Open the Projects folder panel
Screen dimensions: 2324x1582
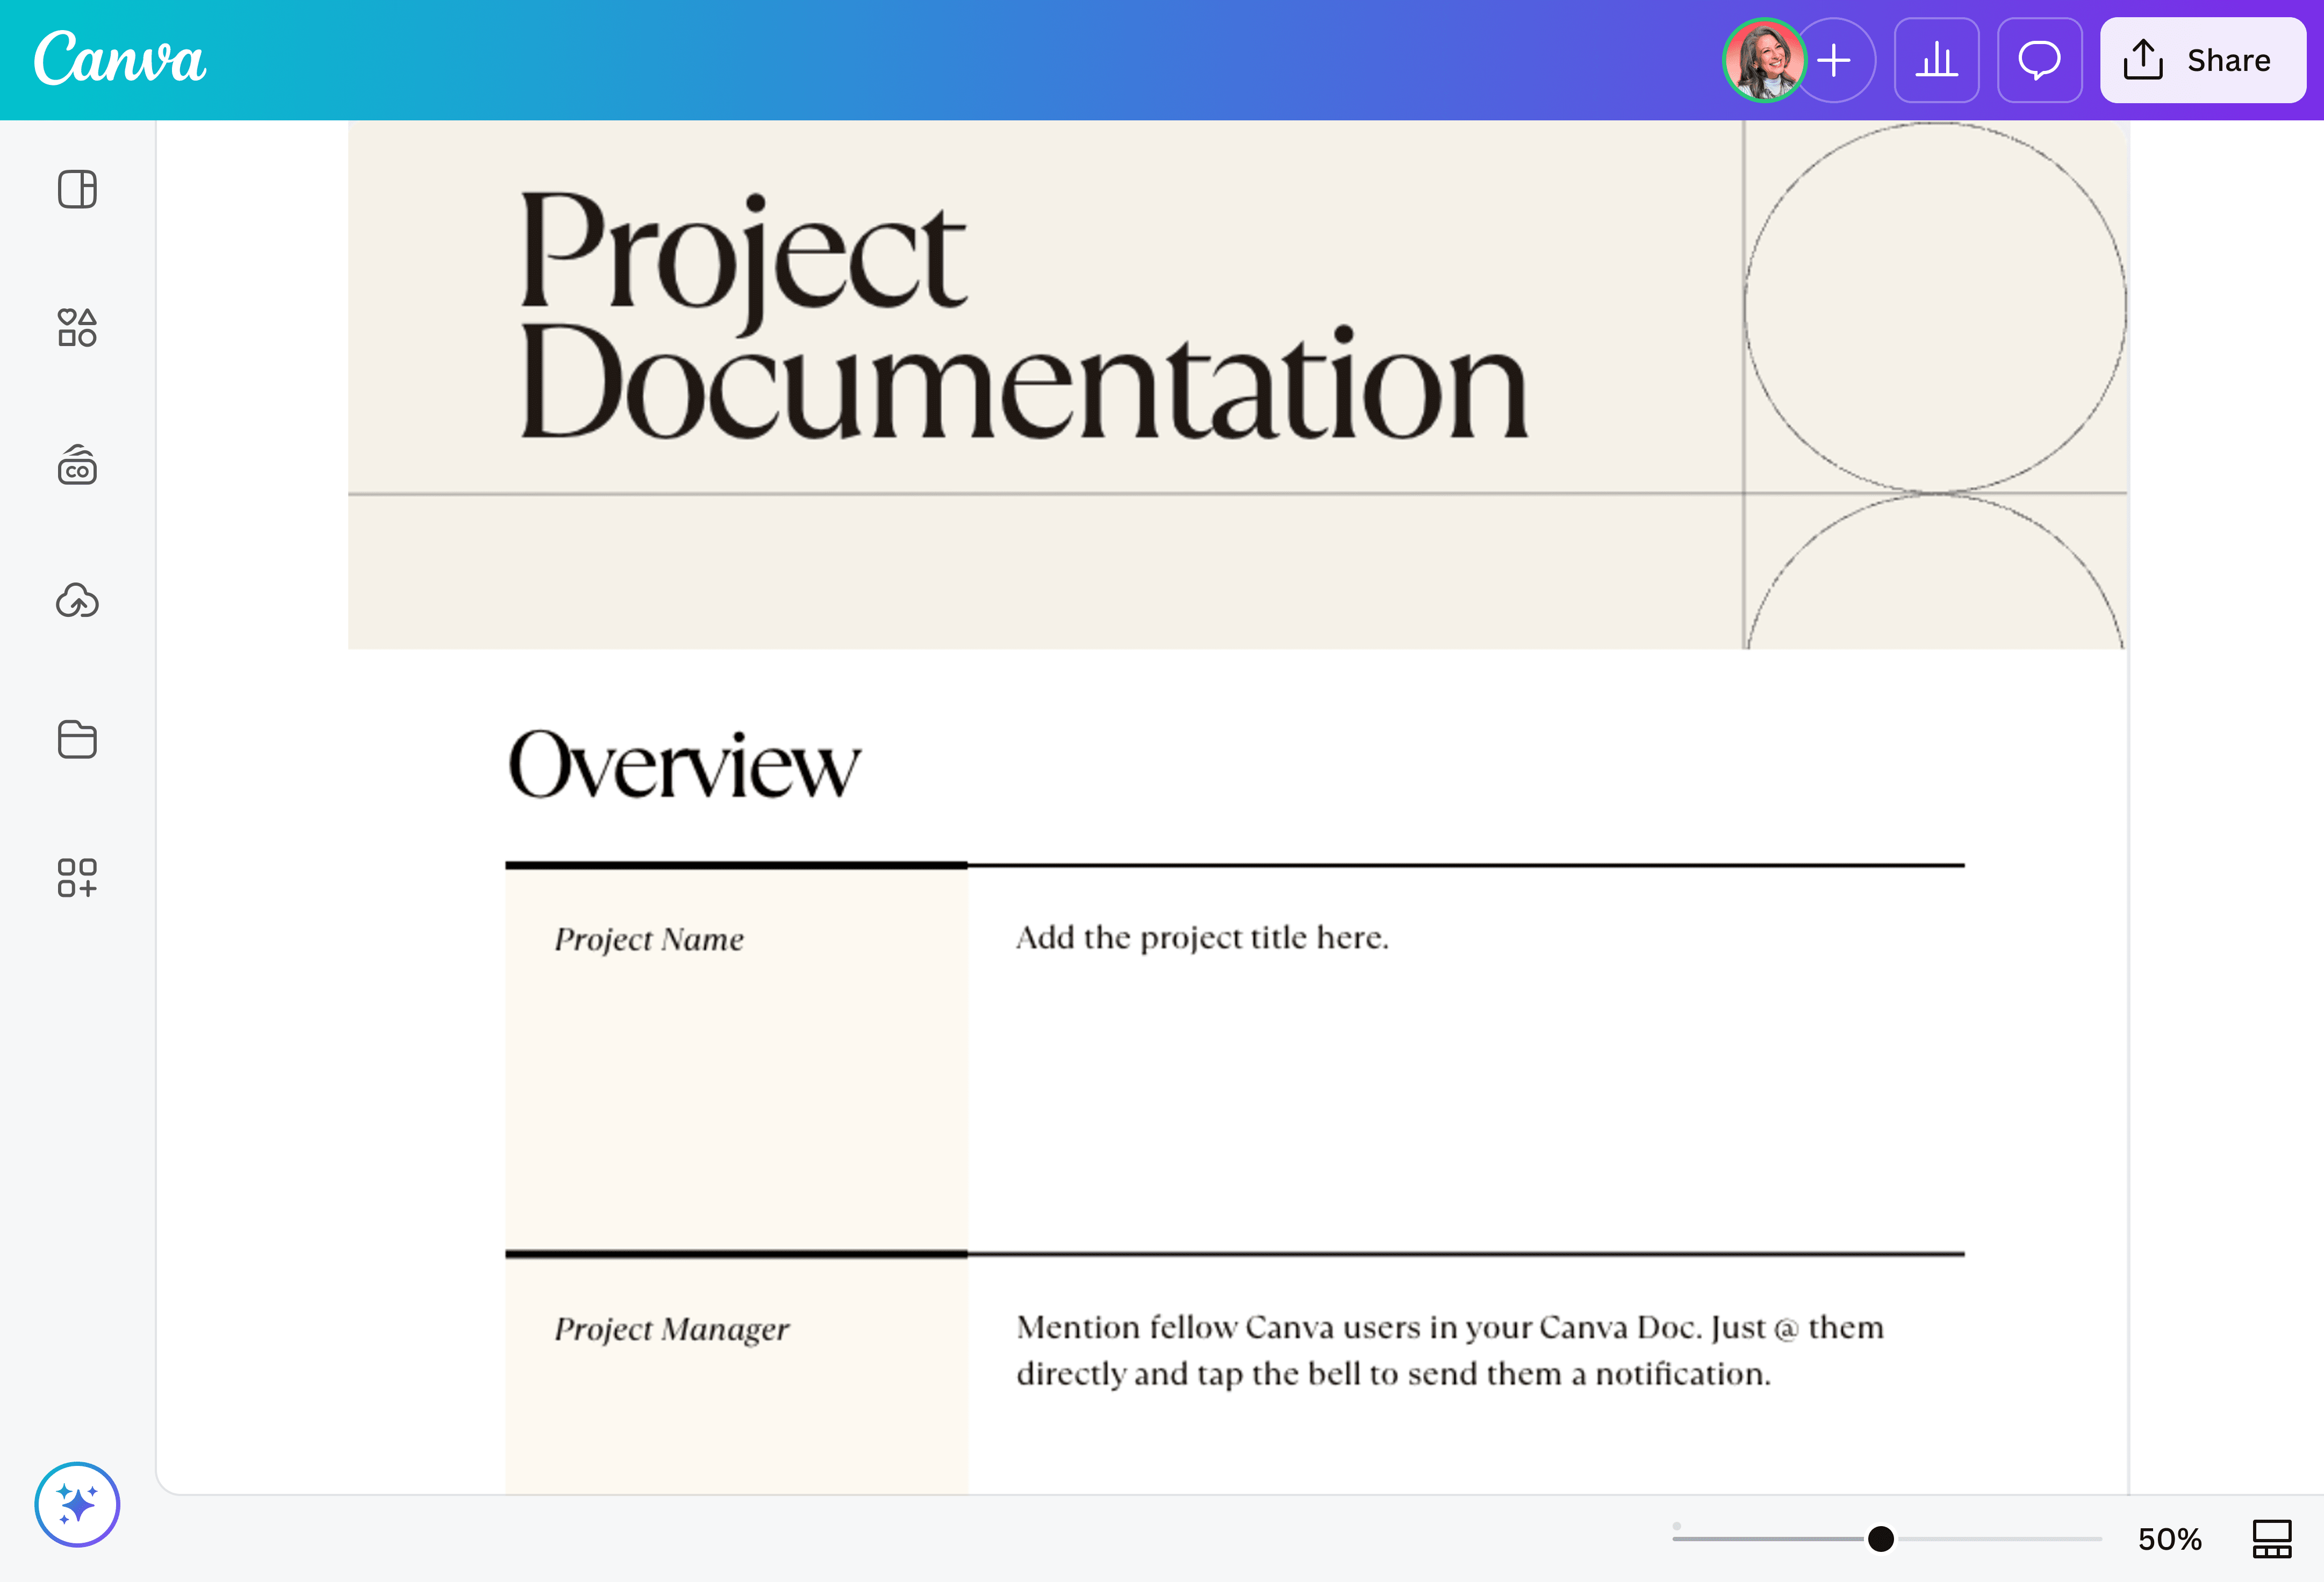(77, 740)
